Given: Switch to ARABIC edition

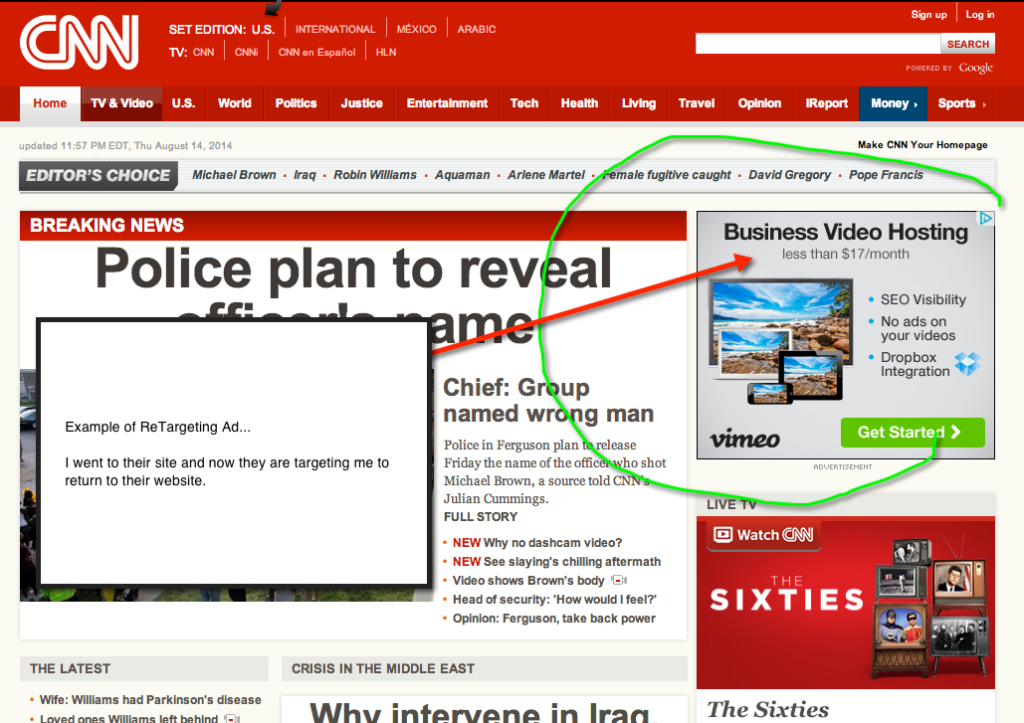Looking at the screenshot, I should (x=476, y=29).
